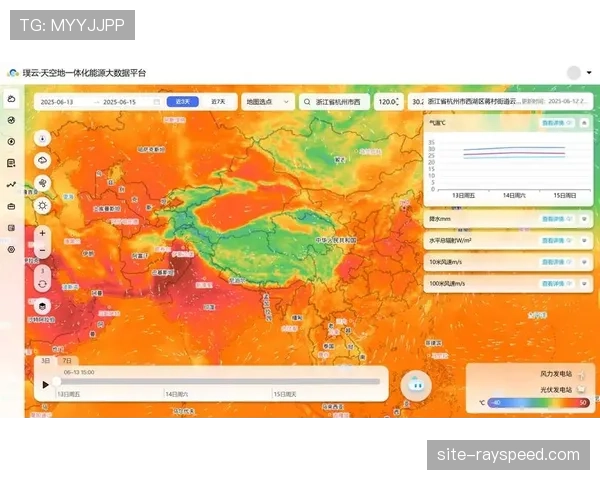The image size is (600, 480).
Task: Toggle the 风力发电站 layer switch
Action: 581,374
